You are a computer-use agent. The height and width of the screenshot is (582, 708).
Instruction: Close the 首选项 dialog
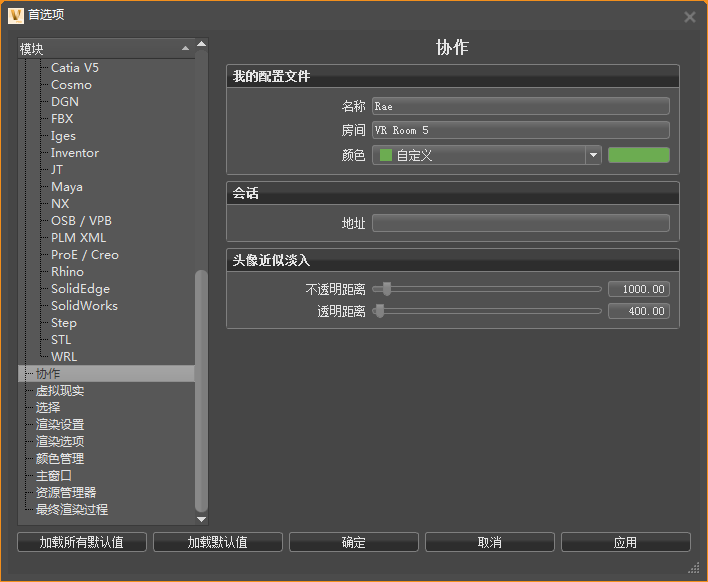tap(689, 17)
